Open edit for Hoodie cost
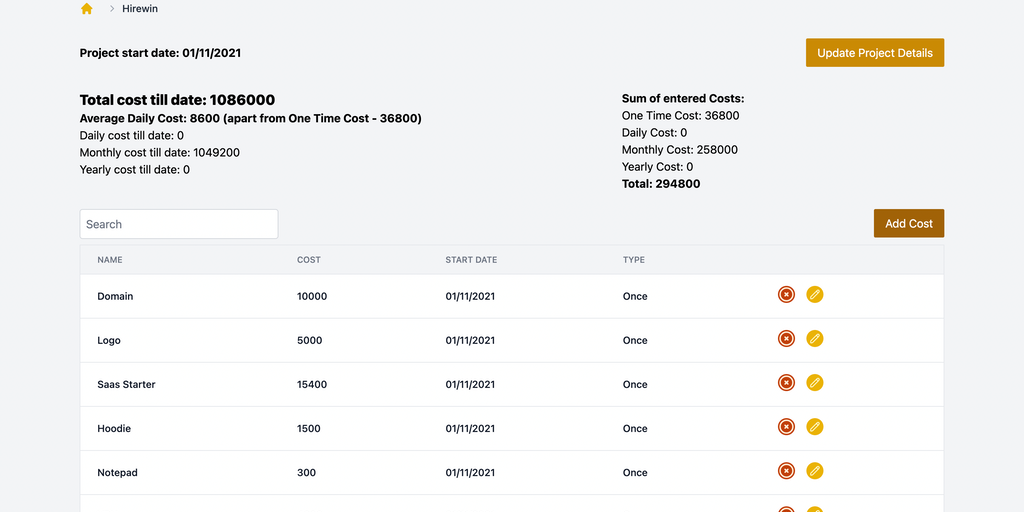The width and height of the screenshot is (1024, 512). click(x=815, y=427)
